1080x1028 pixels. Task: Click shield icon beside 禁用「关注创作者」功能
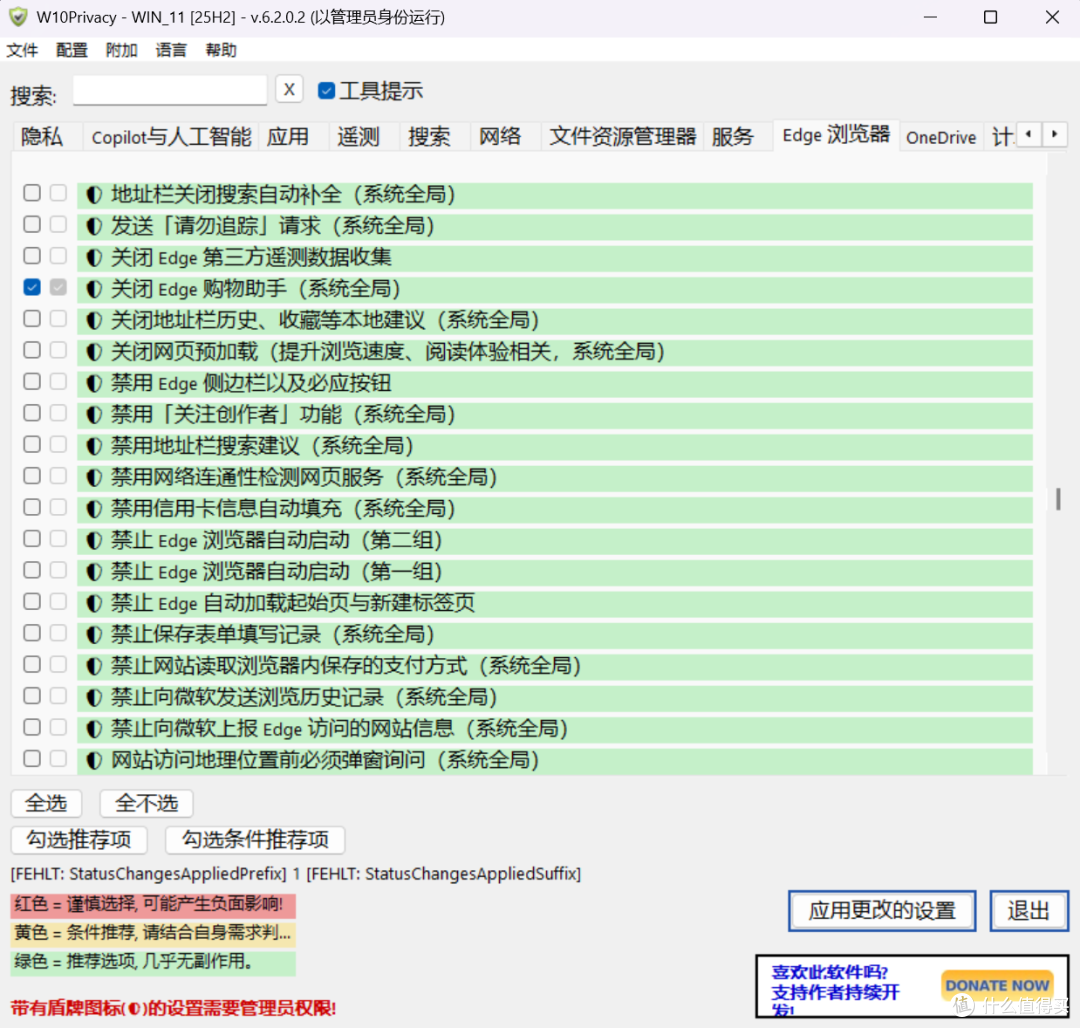94,415
